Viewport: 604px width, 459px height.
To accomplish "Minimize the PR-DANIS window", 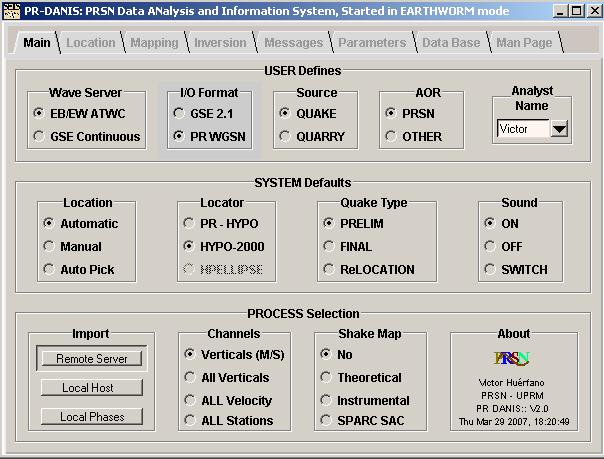I will click(561, 11).
